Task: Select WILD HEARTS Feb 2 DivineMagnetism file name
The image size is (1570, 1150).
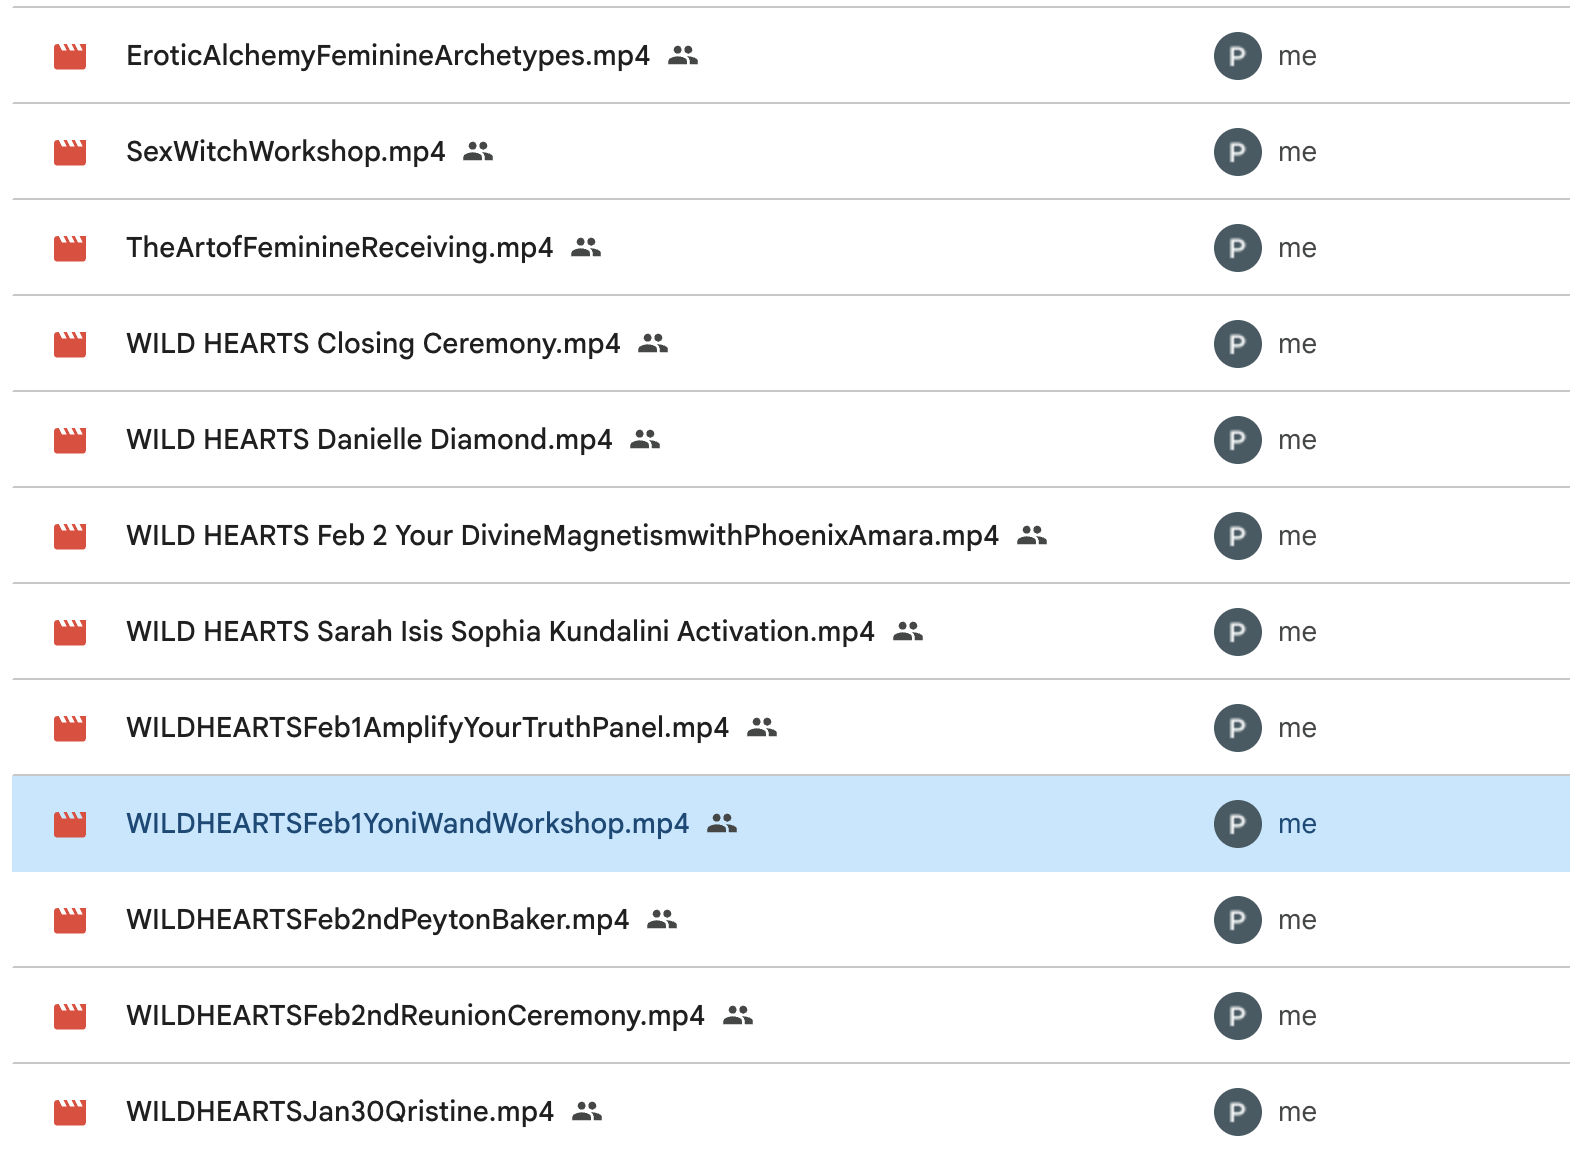Action: point(563,536)
